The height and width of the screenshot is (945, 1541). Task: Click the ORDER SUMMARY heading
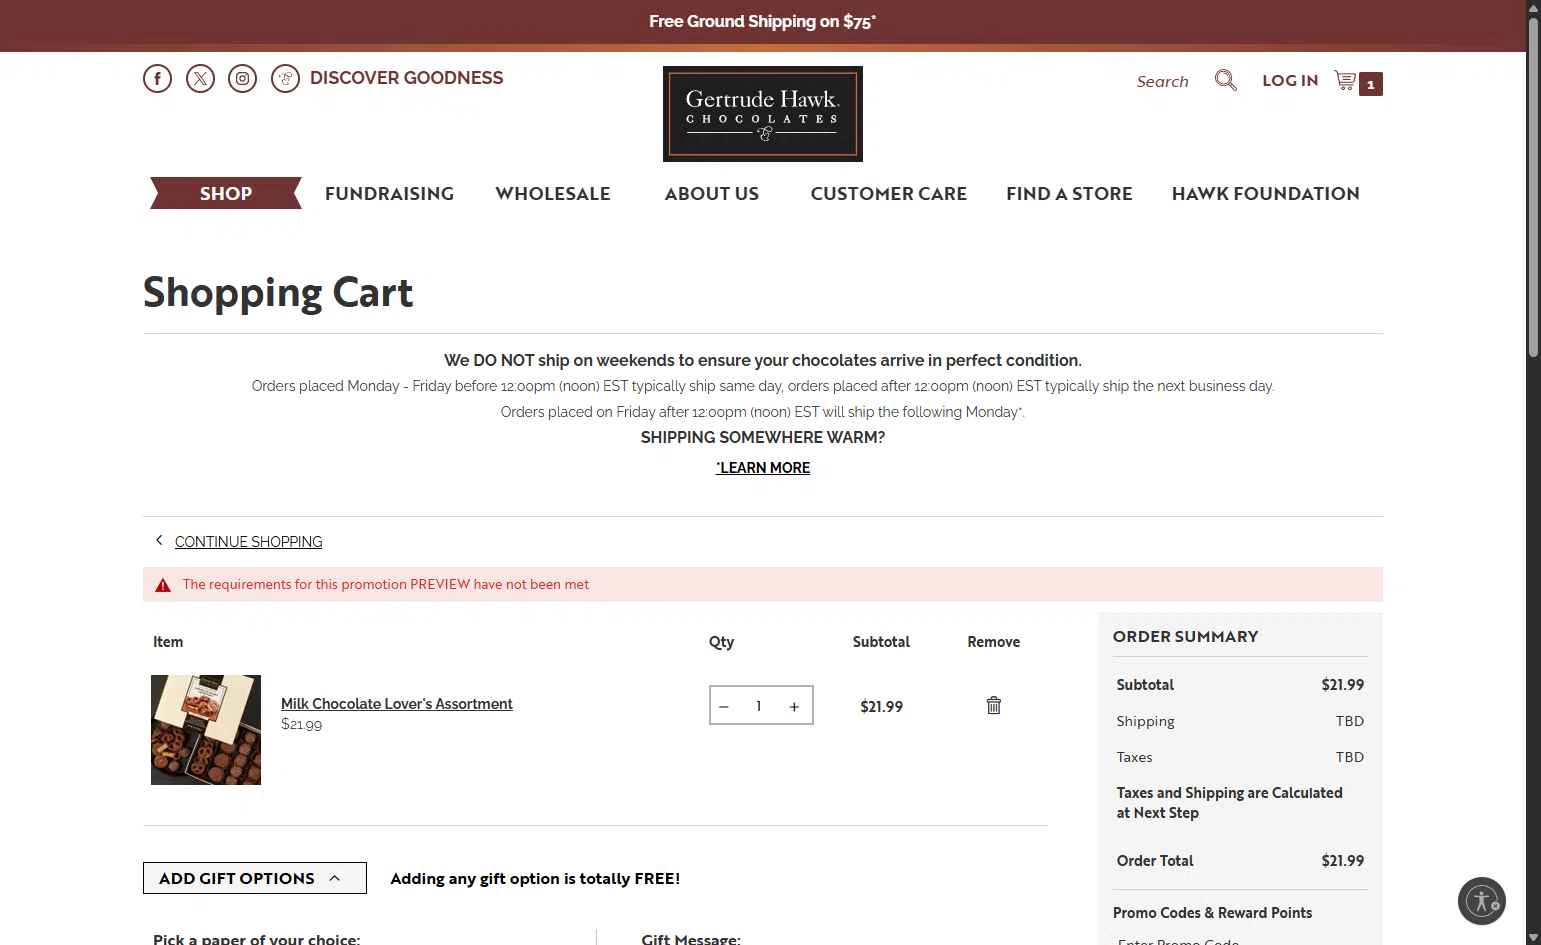tap(1185, 636)
